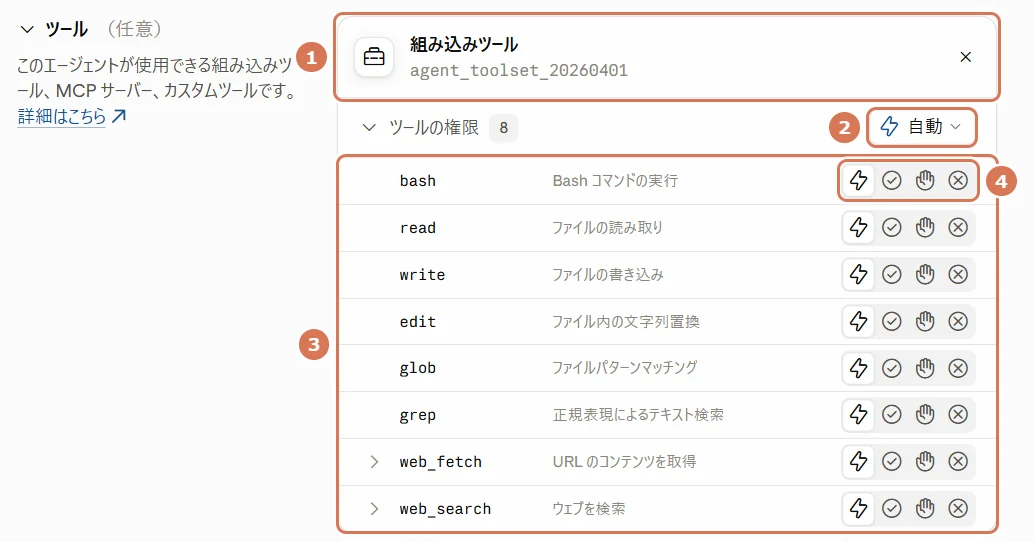Viewport: 1033px width, 542px height.
Task: Collapse the ツール section chevron
Action: pos(27,30)
